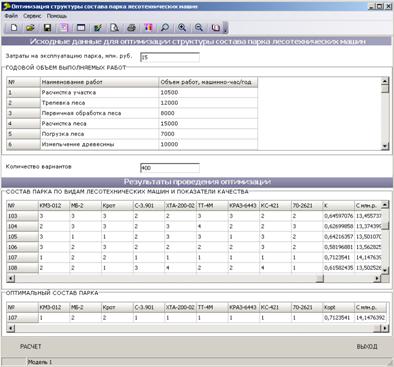This screenshot has height=367, width=394.
Task: Click the application icon in title bar
Action: (6, 6)
